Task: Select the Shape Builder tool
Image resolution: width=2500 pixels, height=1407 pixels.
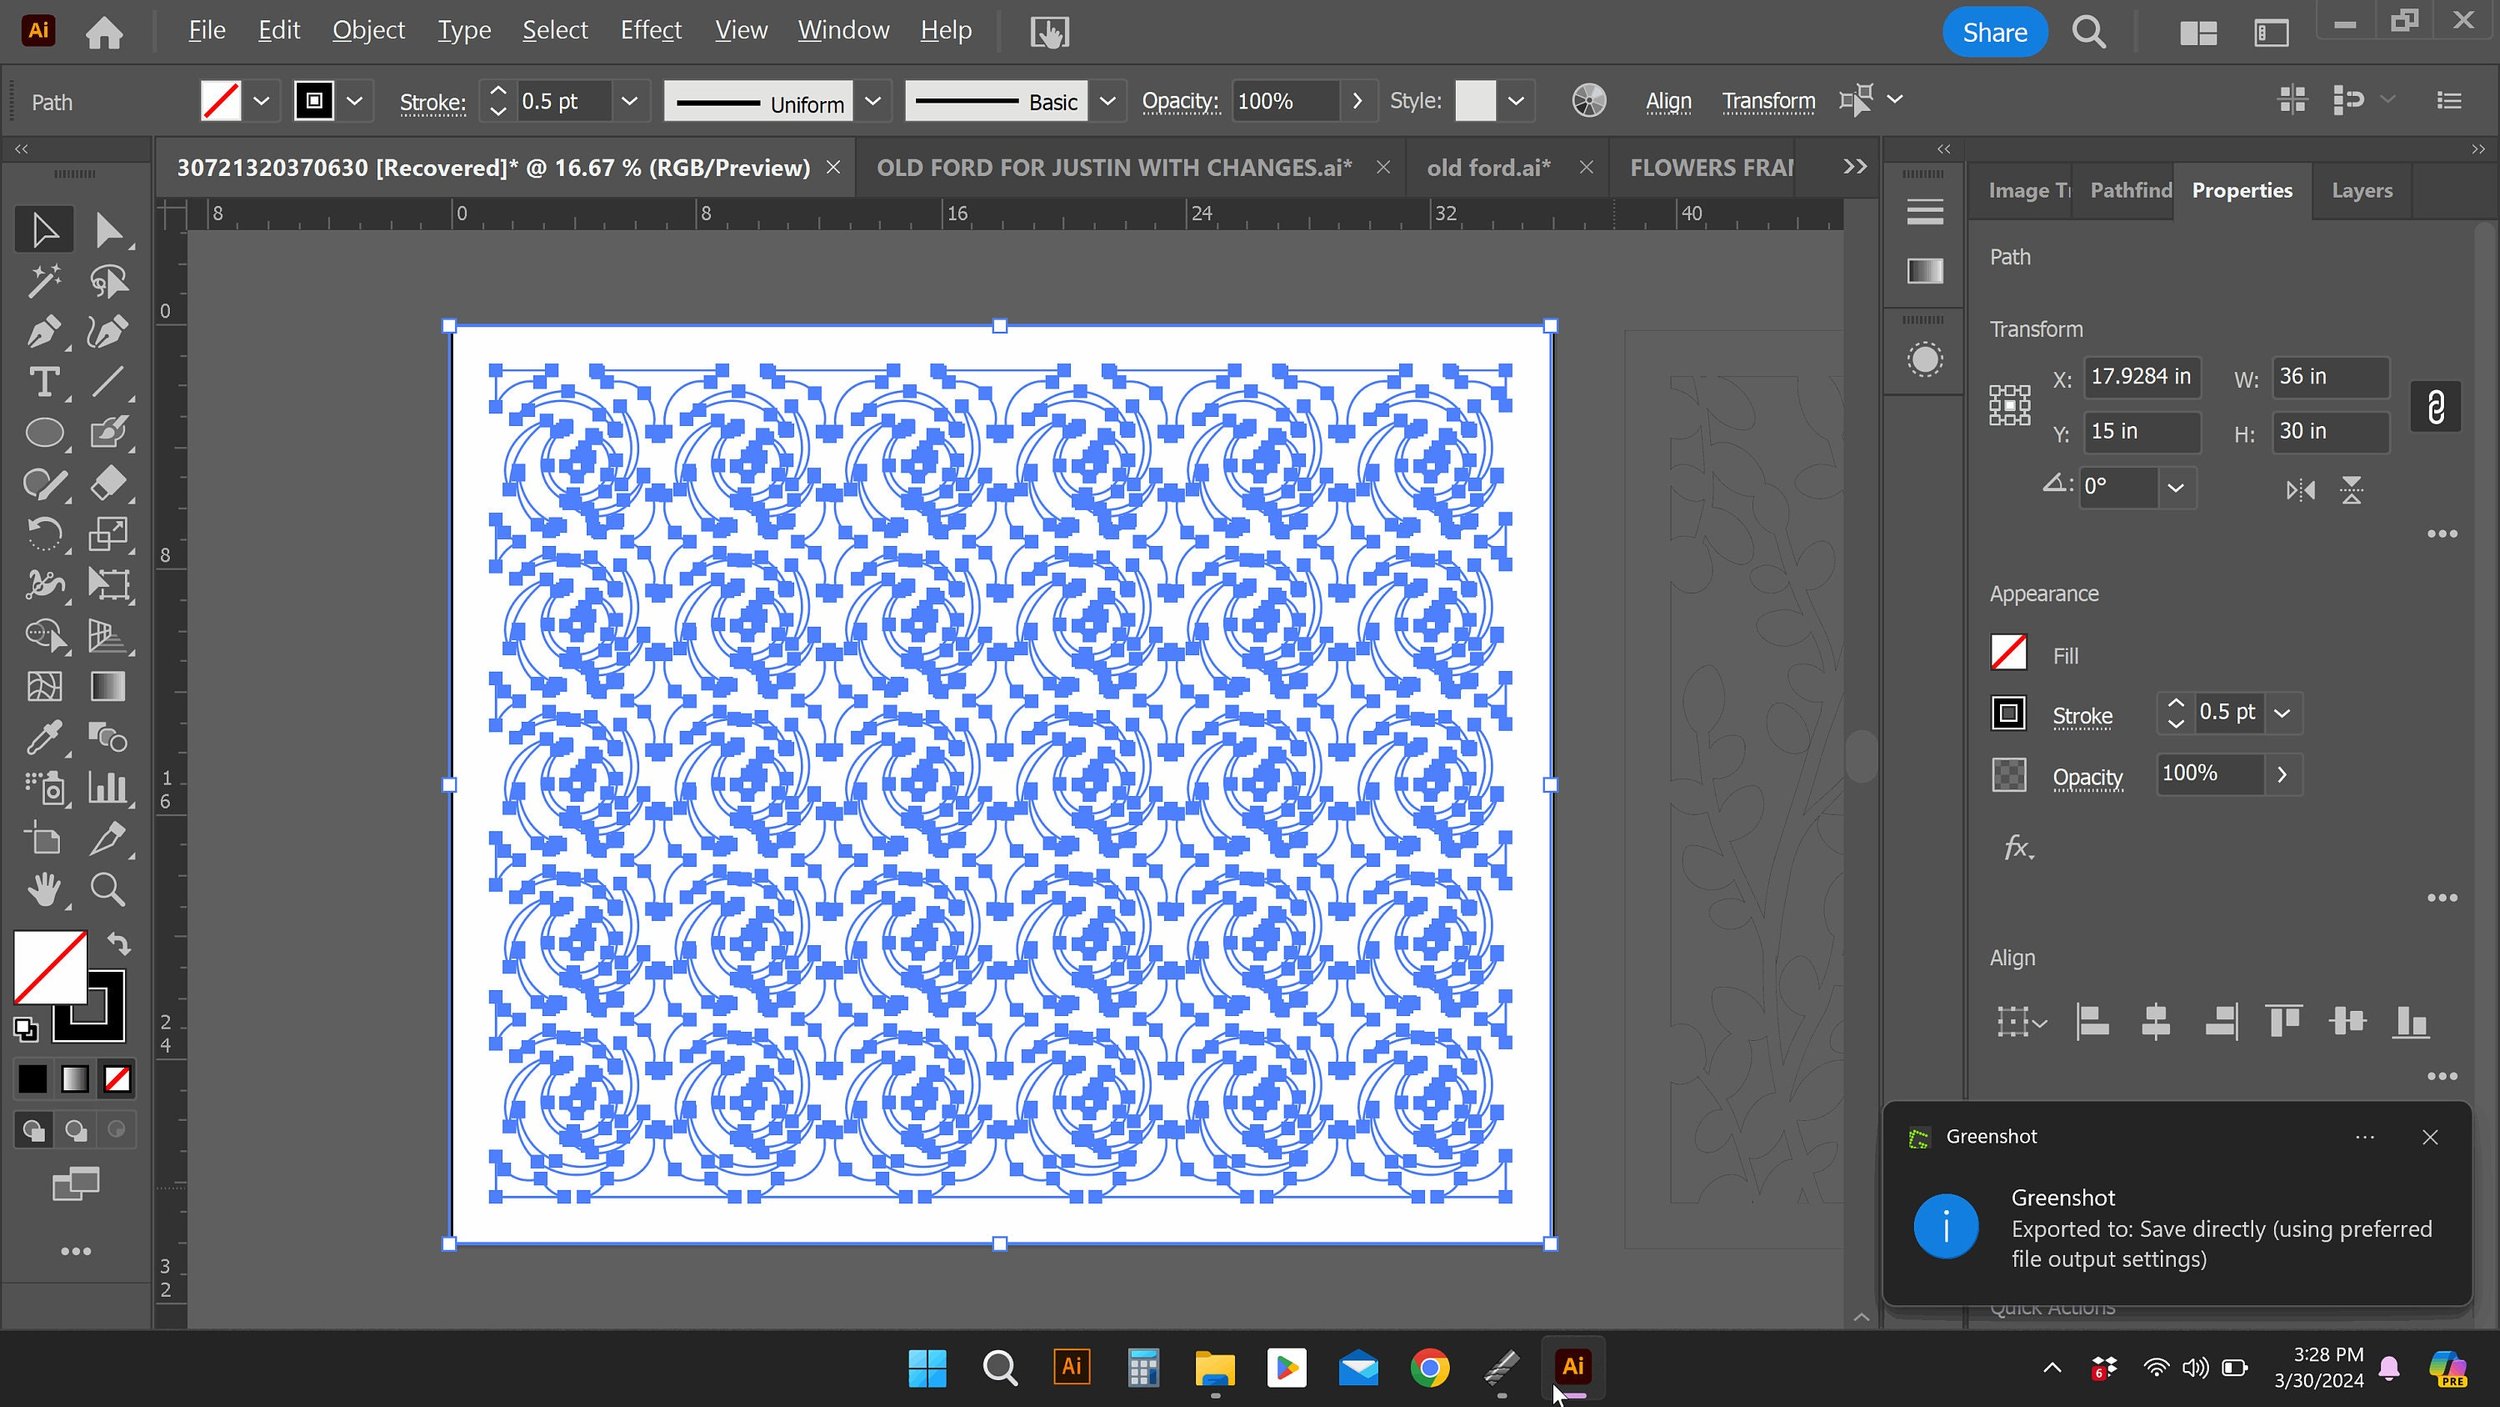Action: (x=44, y=636)
